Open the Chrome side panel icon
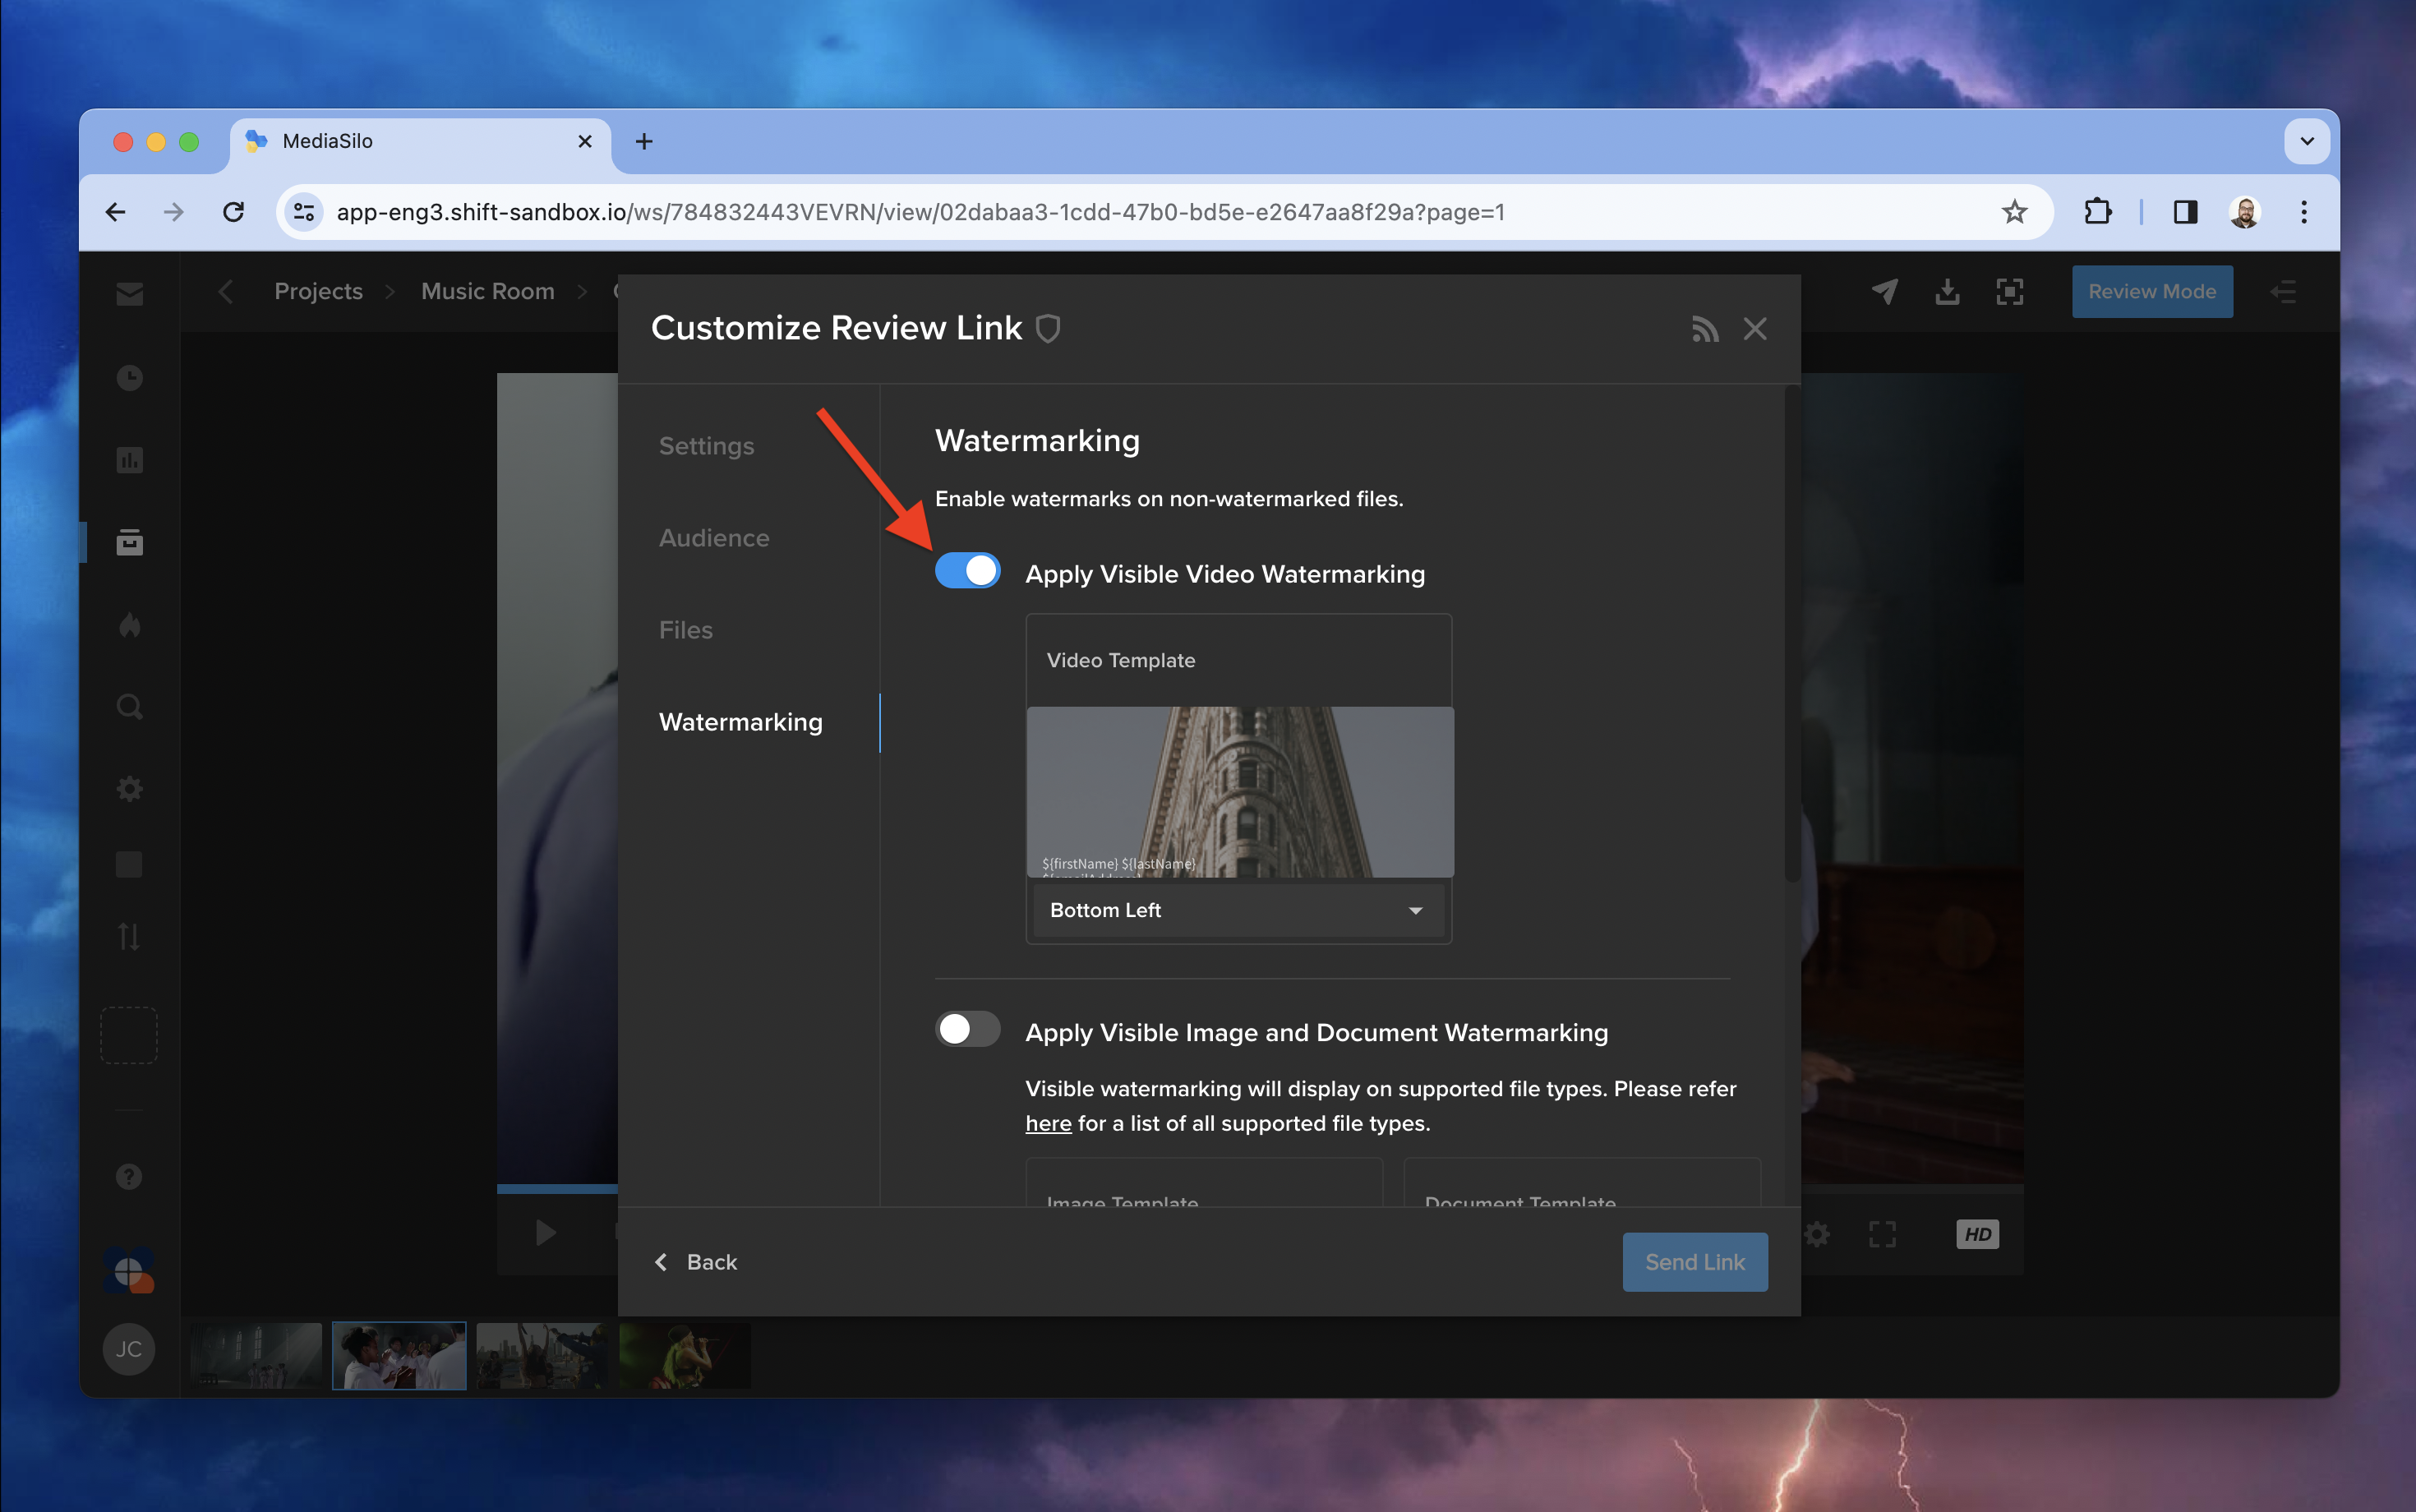 point(2186,212)
